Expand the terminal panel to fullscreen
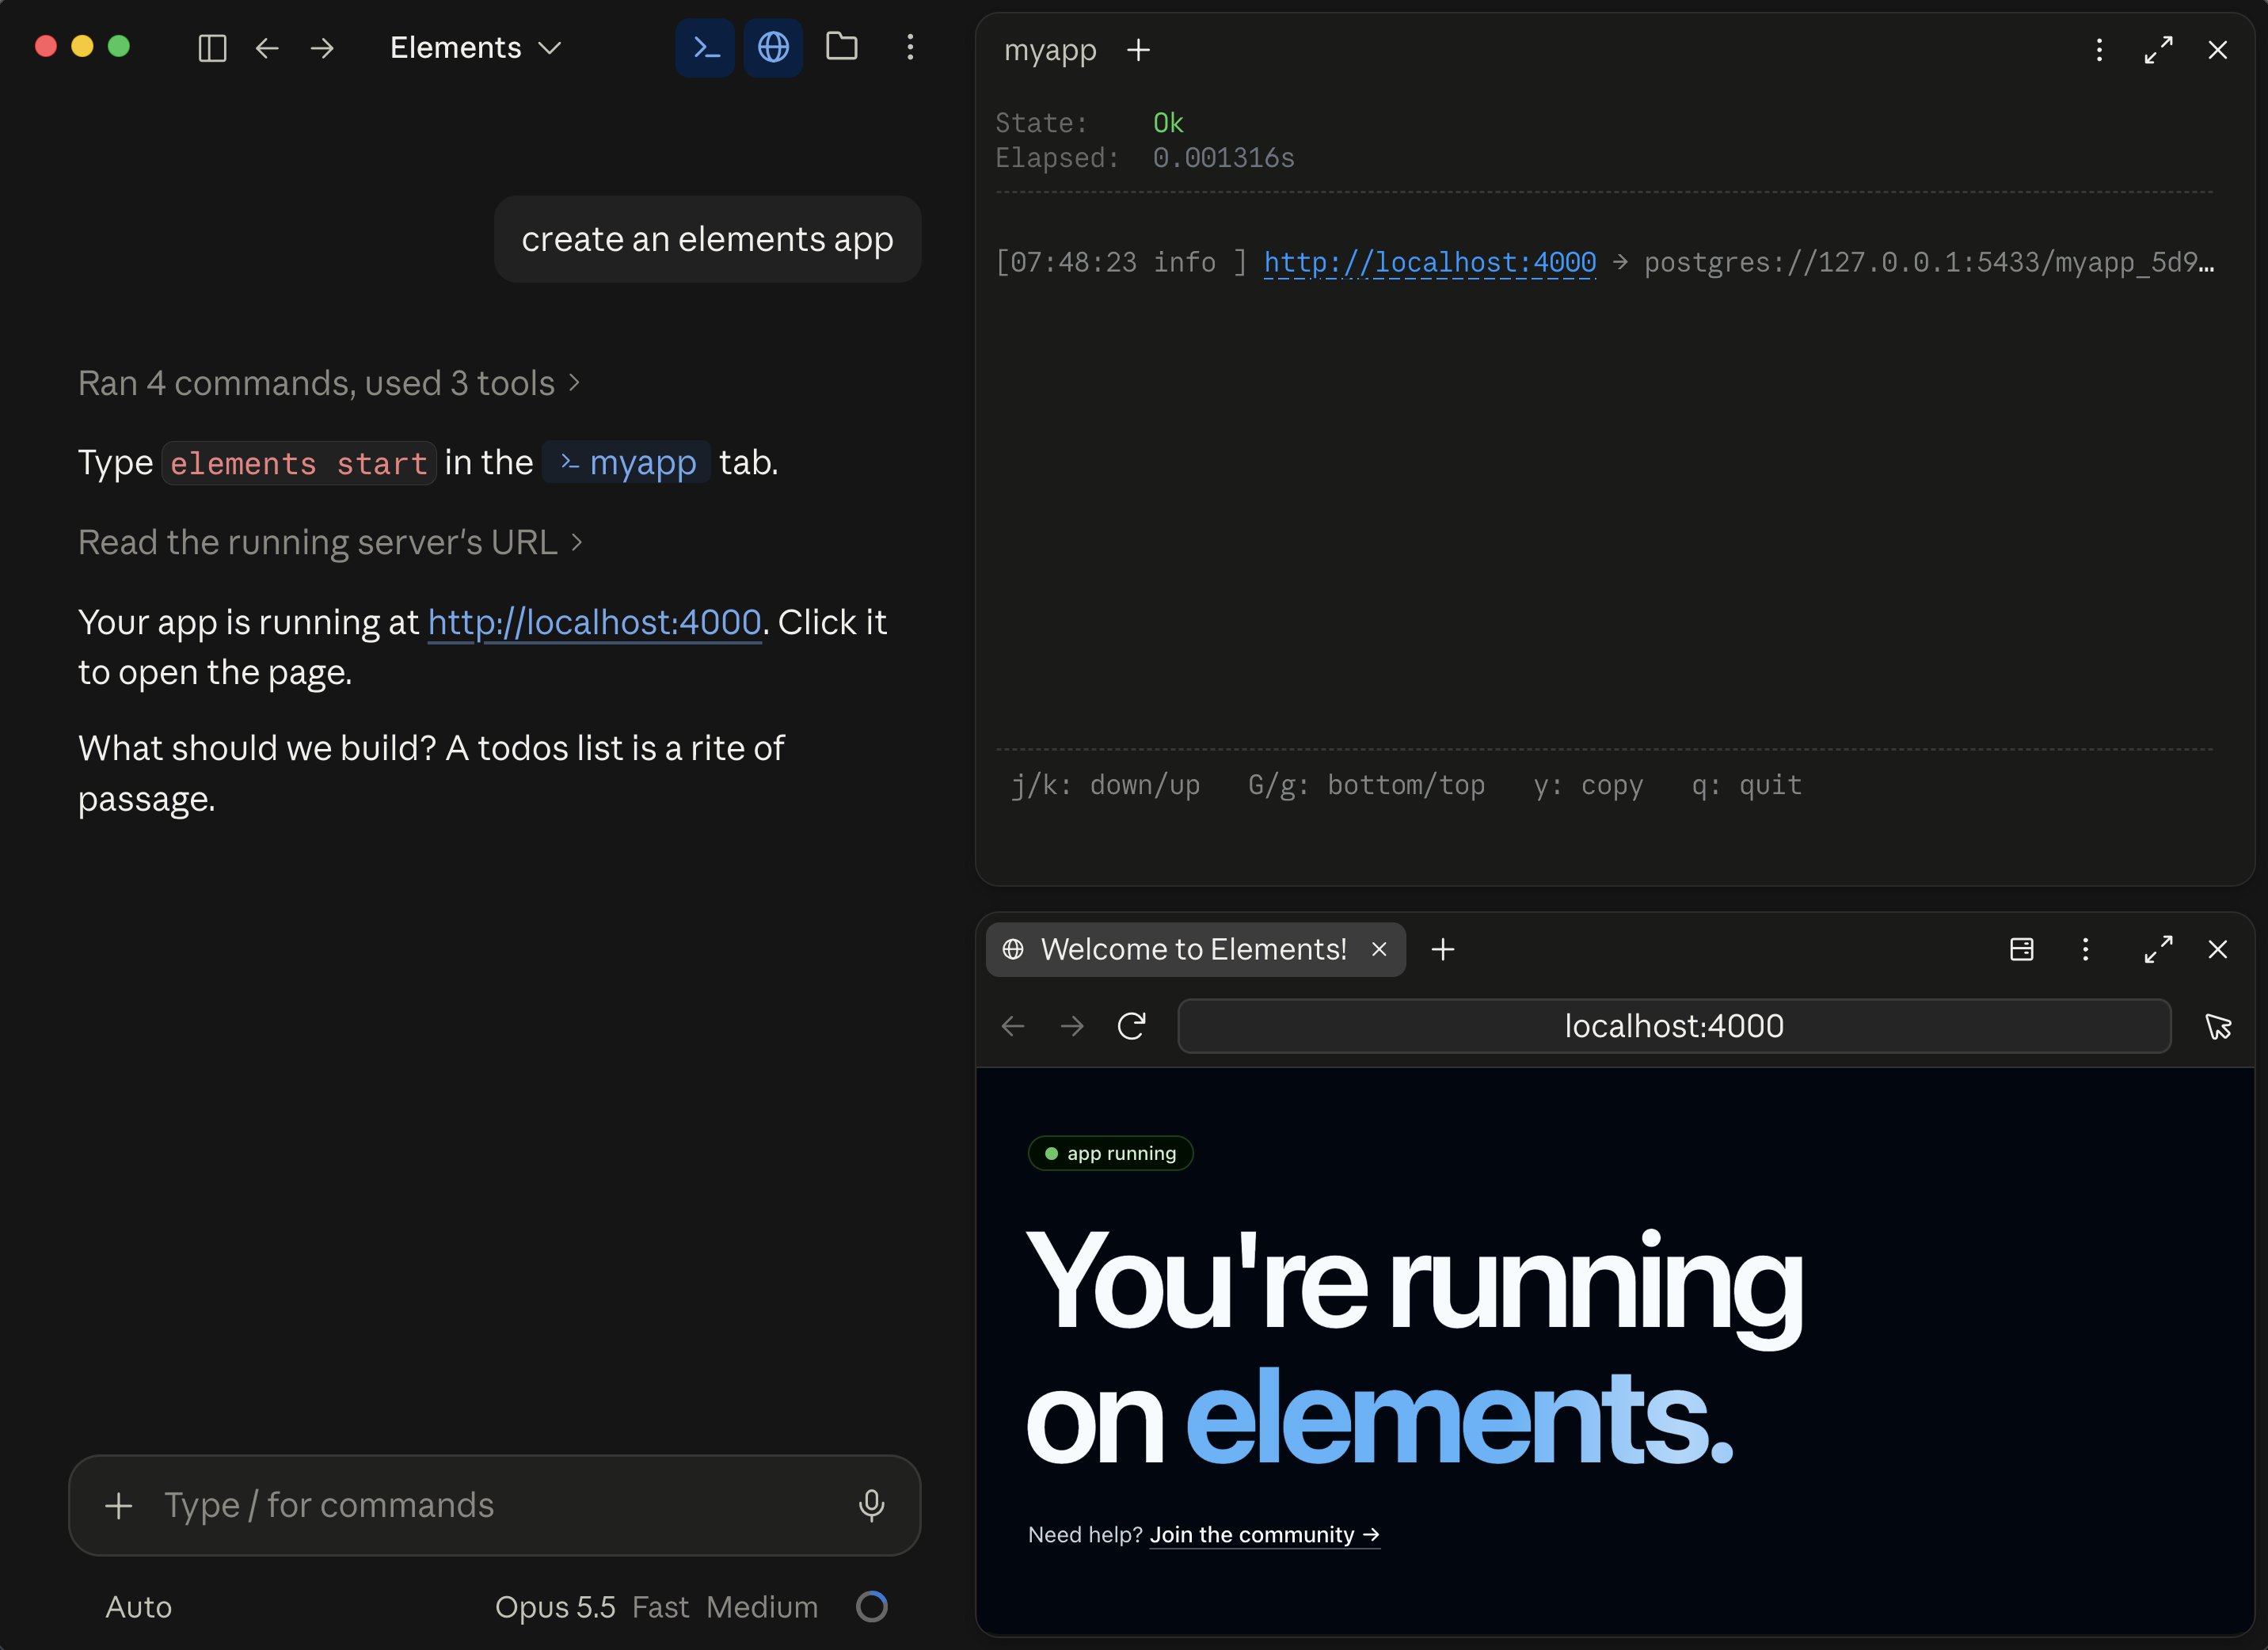The width and height of the screenshot is (2268, 1650). (x=2158, y=50)
